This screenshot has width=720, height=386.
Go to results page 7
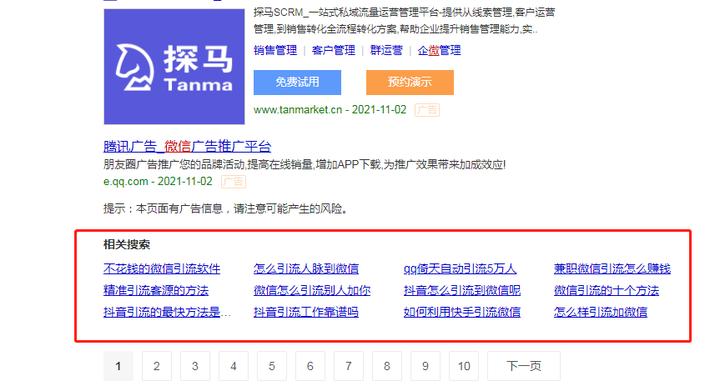[x=349, y=366]
